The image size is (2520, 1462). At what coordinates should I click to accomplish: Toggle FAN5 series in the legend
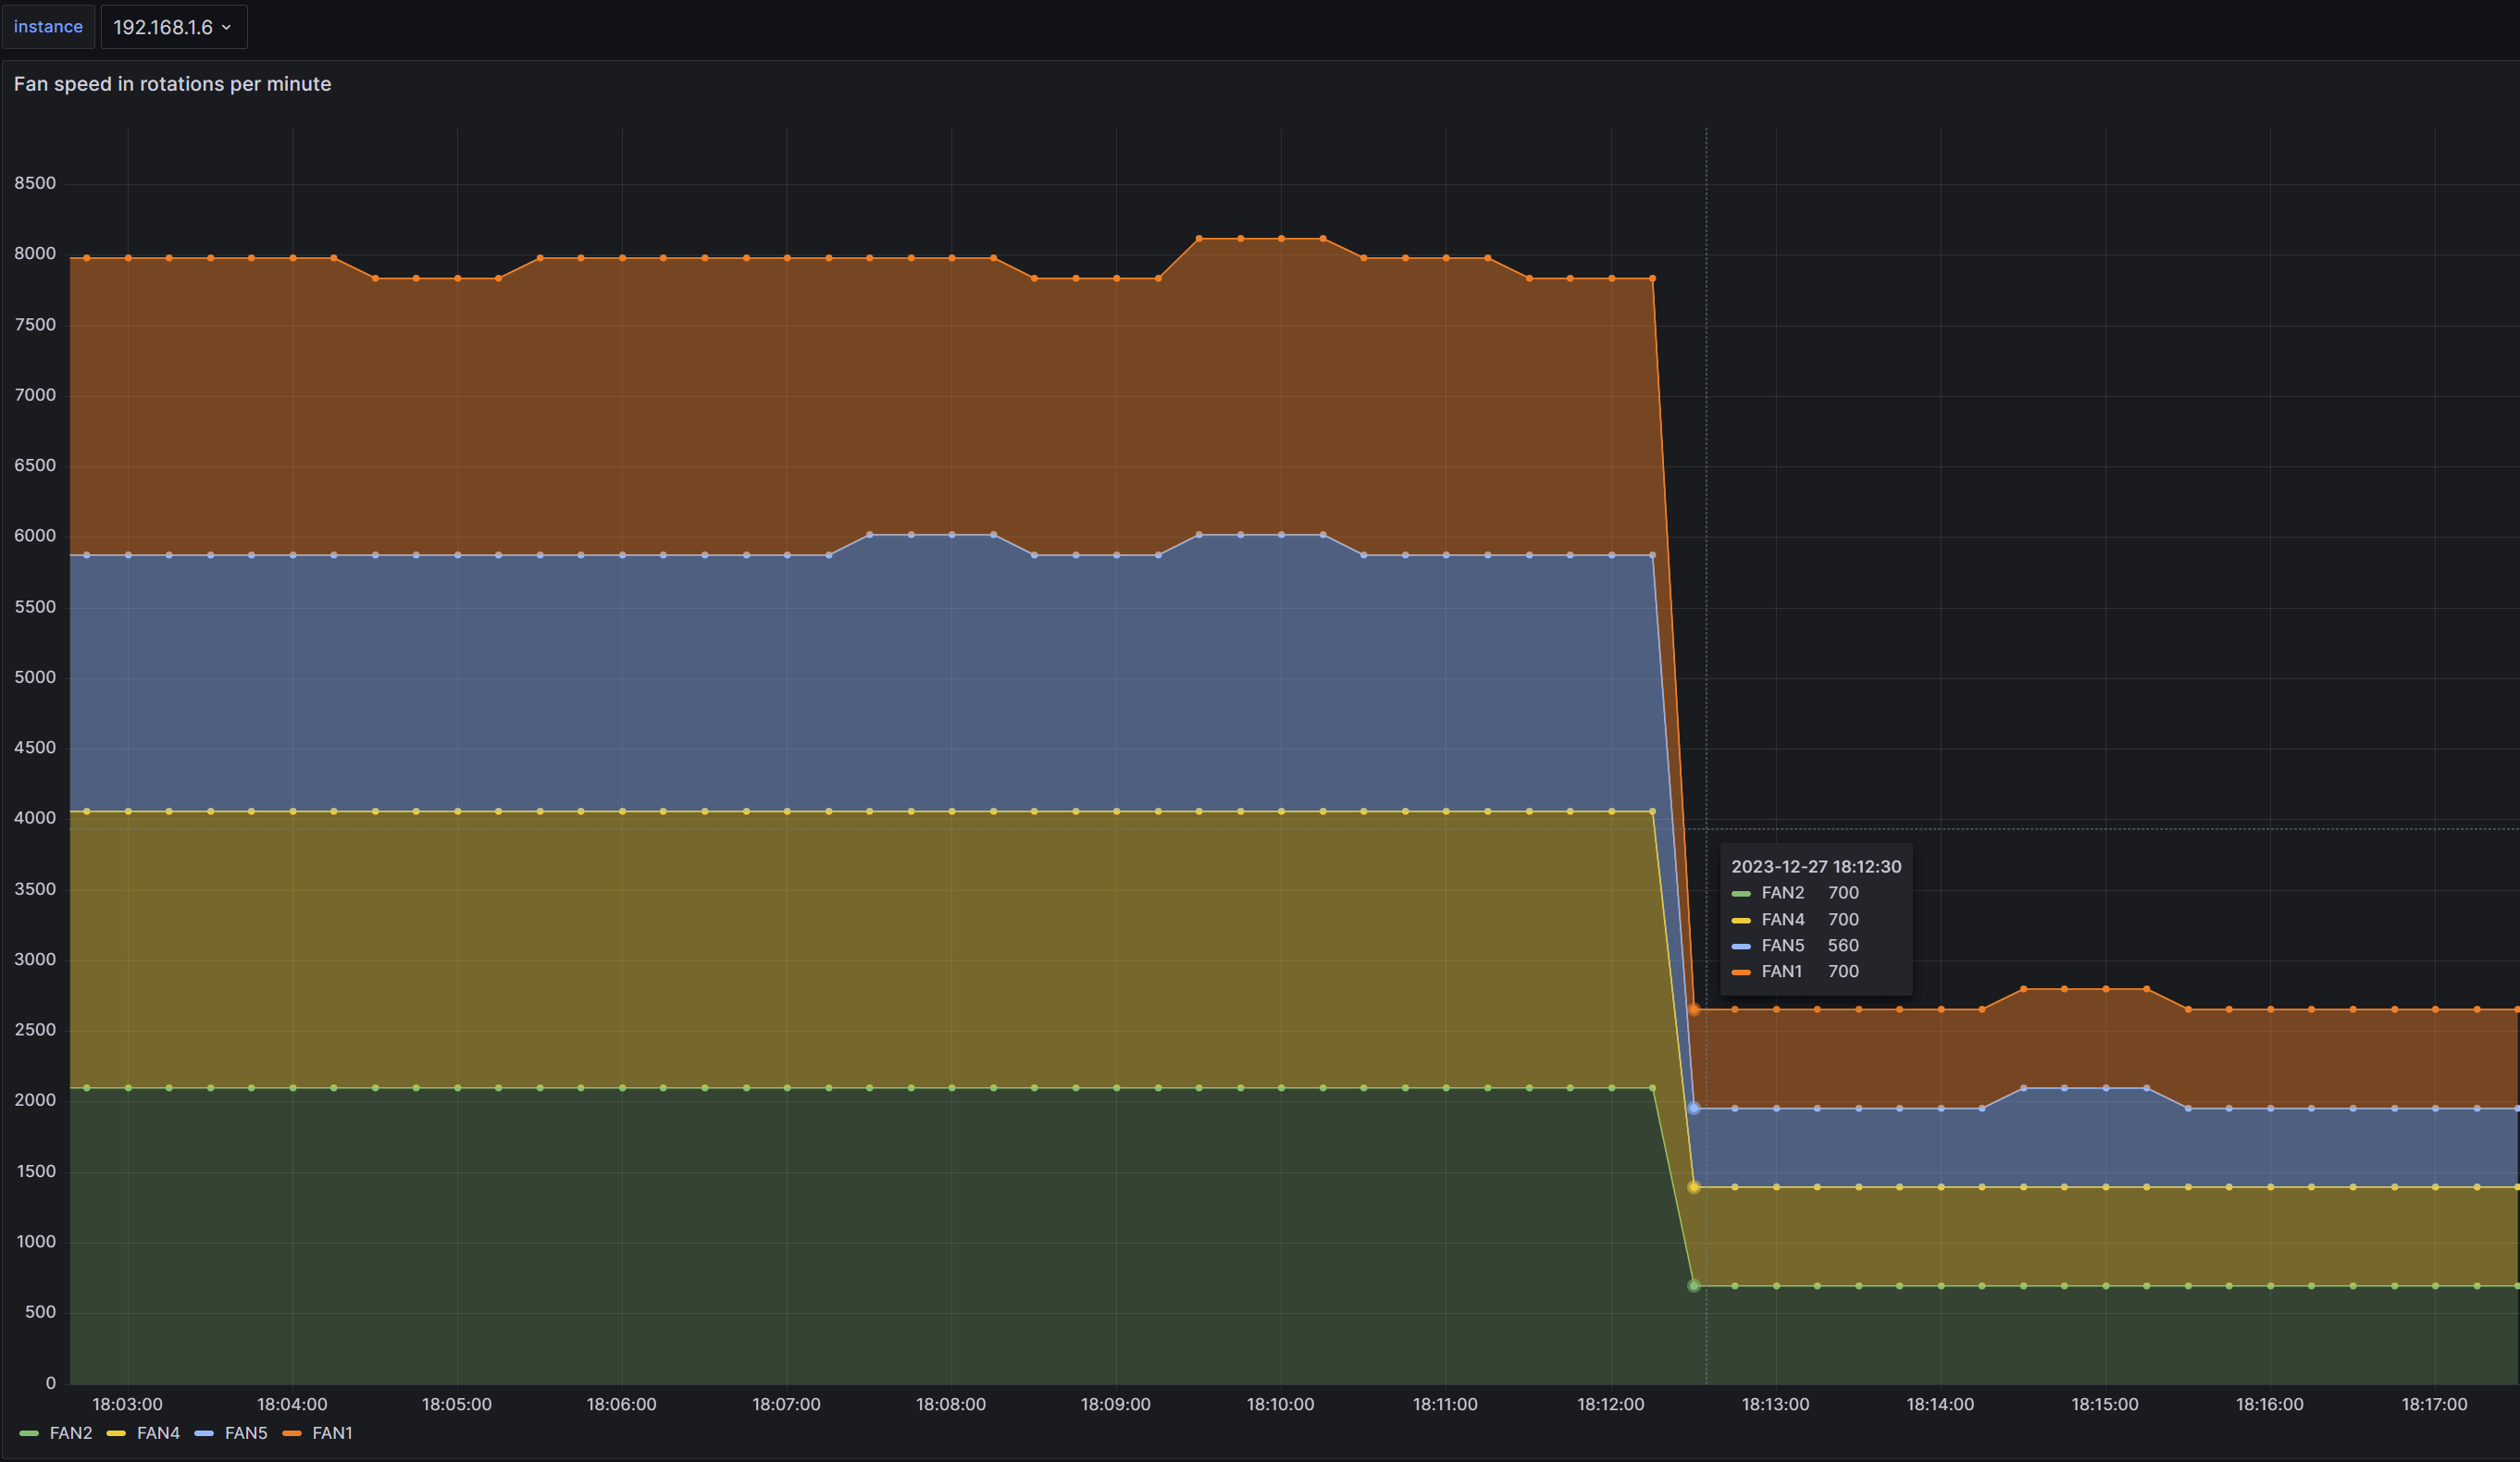246,1433
